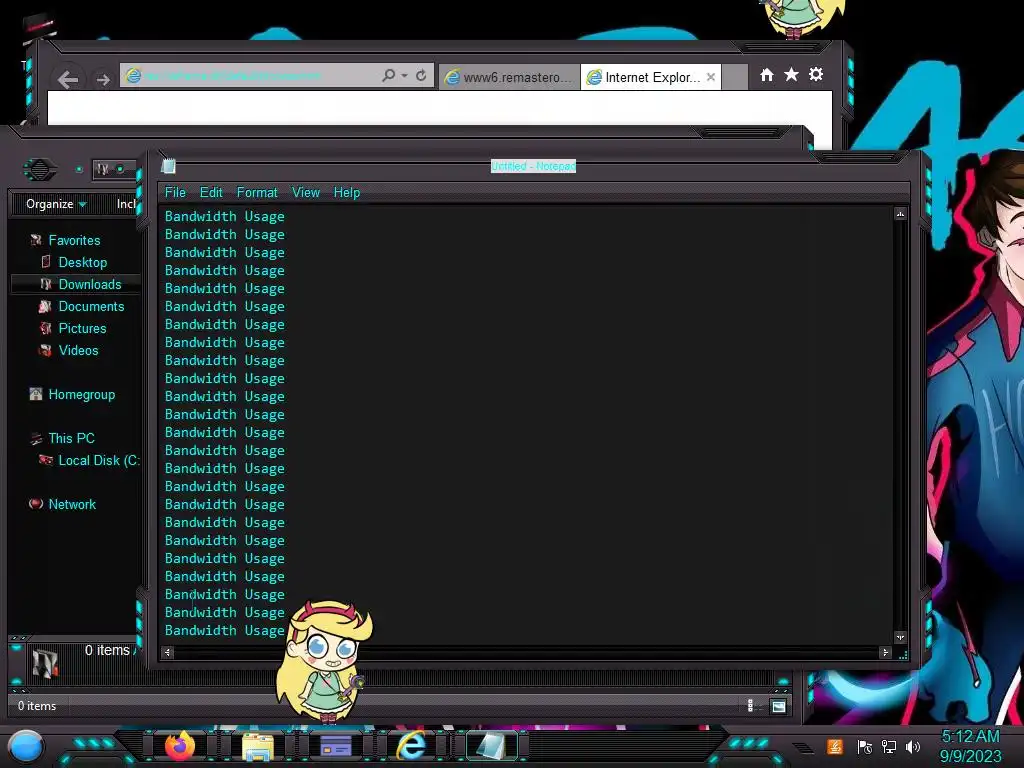The width and height of the screenshot is (1024, 768).
Task: Close the Internet Explor... tab
Action: (711, 77)
